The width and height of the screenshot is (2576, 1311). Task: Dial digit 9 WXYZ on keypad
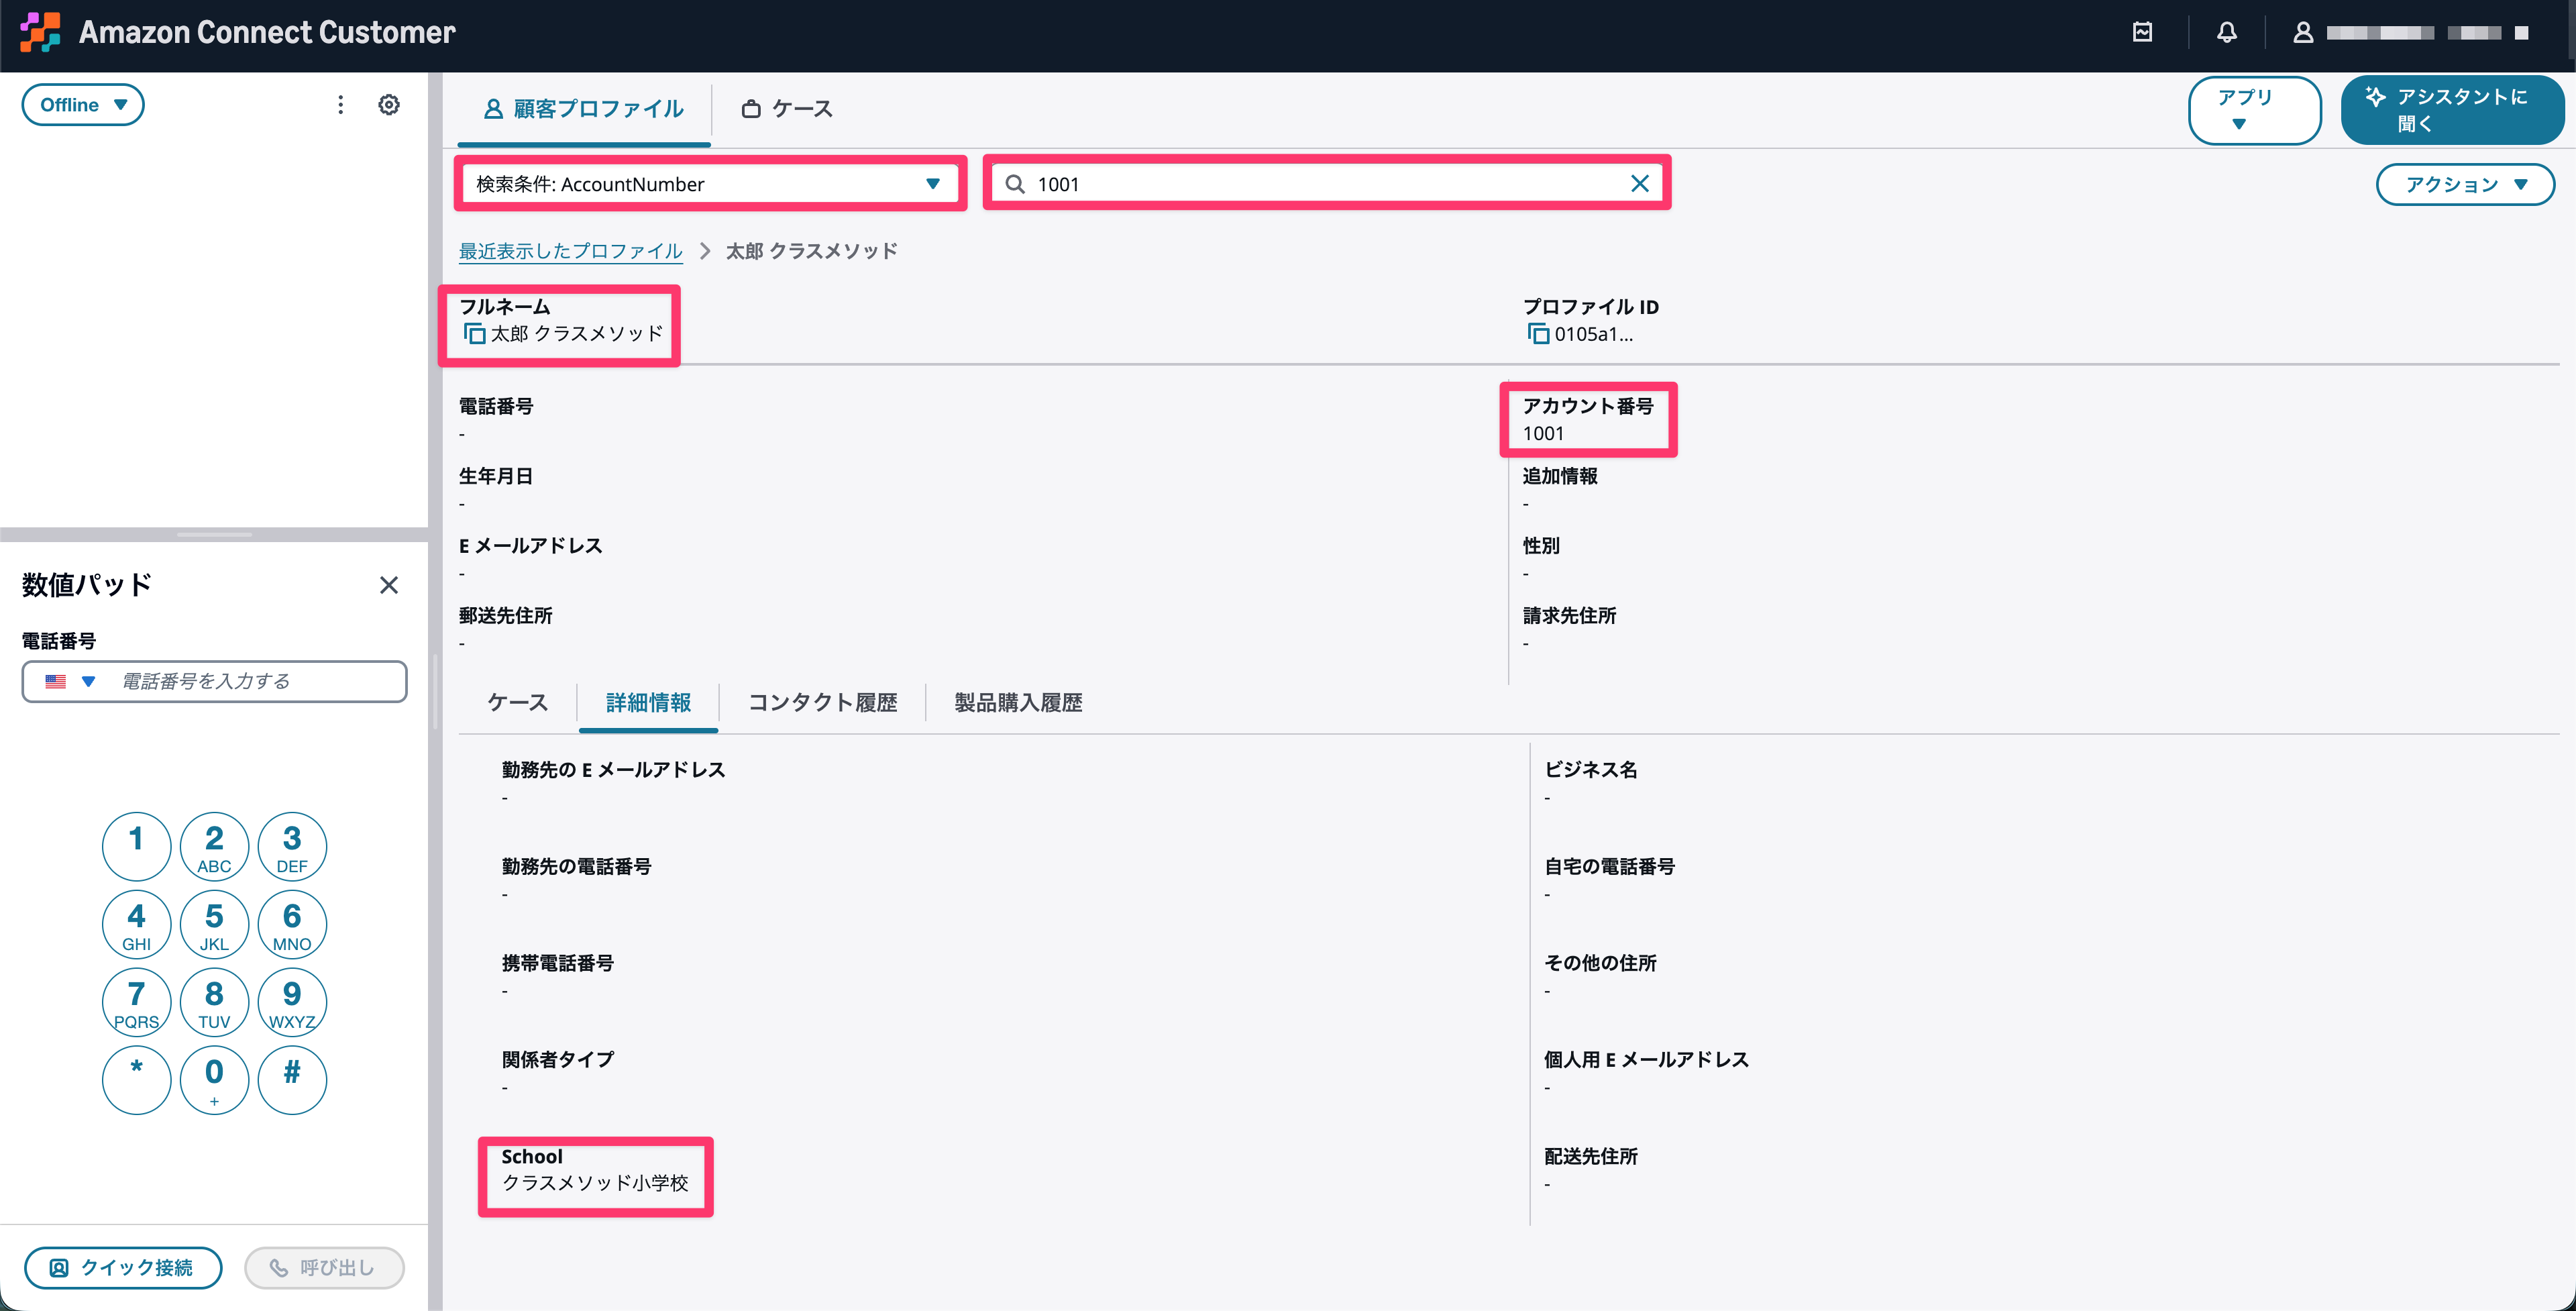pos(292,1002)
